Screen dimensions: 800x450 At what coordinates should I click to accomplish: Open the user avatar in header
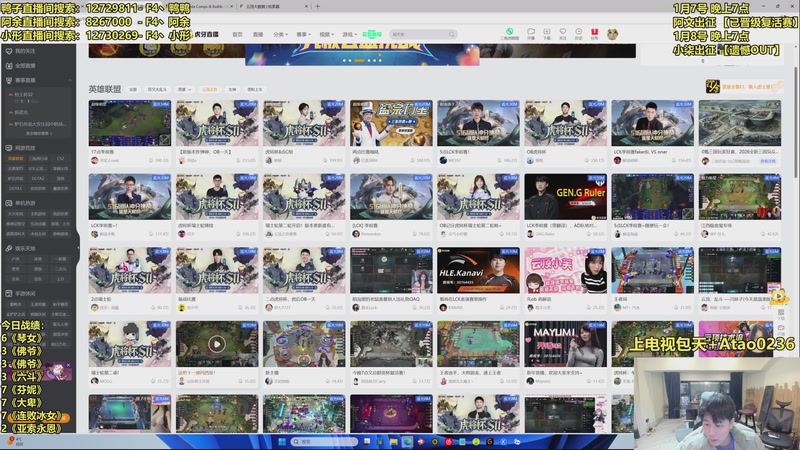click(612, 34)
